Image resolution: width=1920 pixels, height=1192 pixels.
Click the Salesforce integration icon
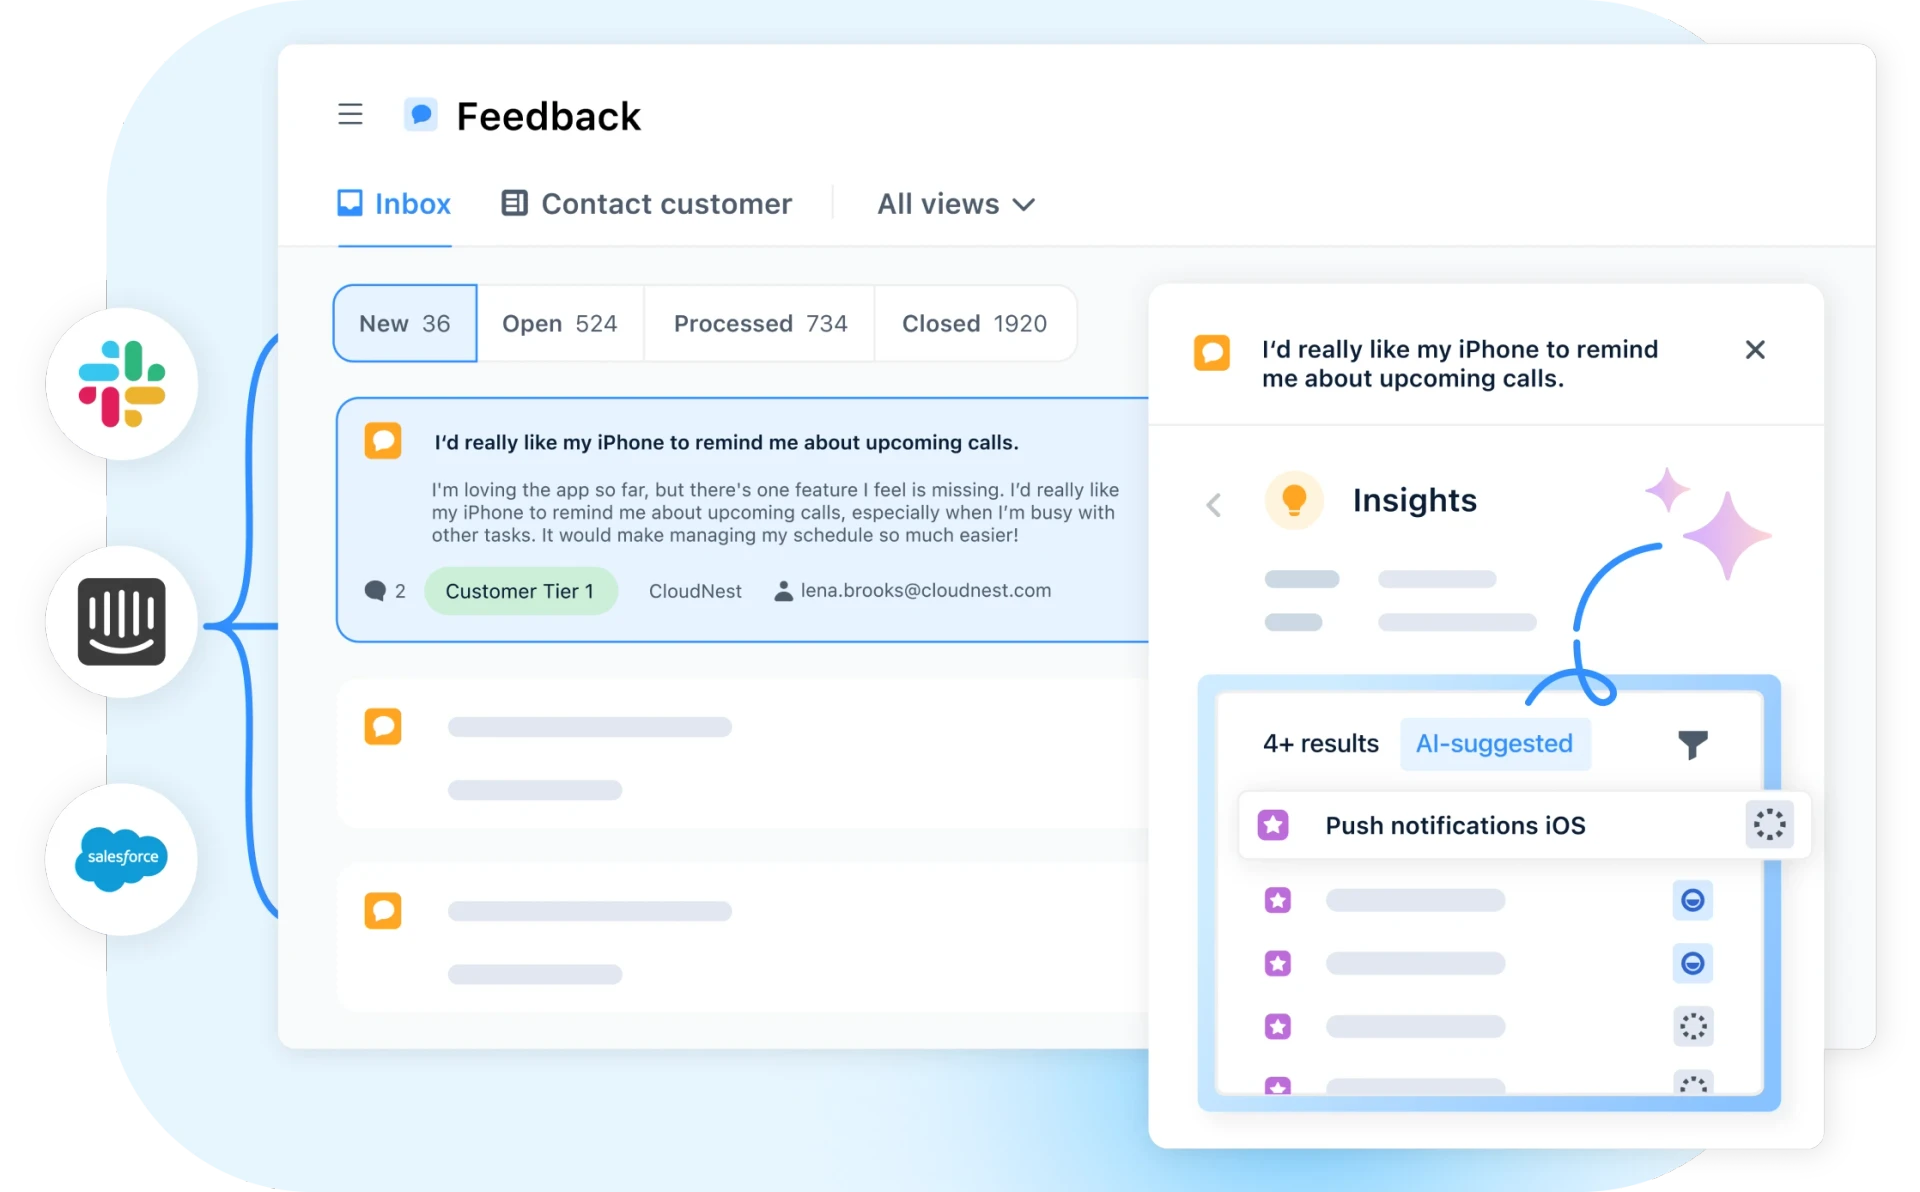point(122,858)
